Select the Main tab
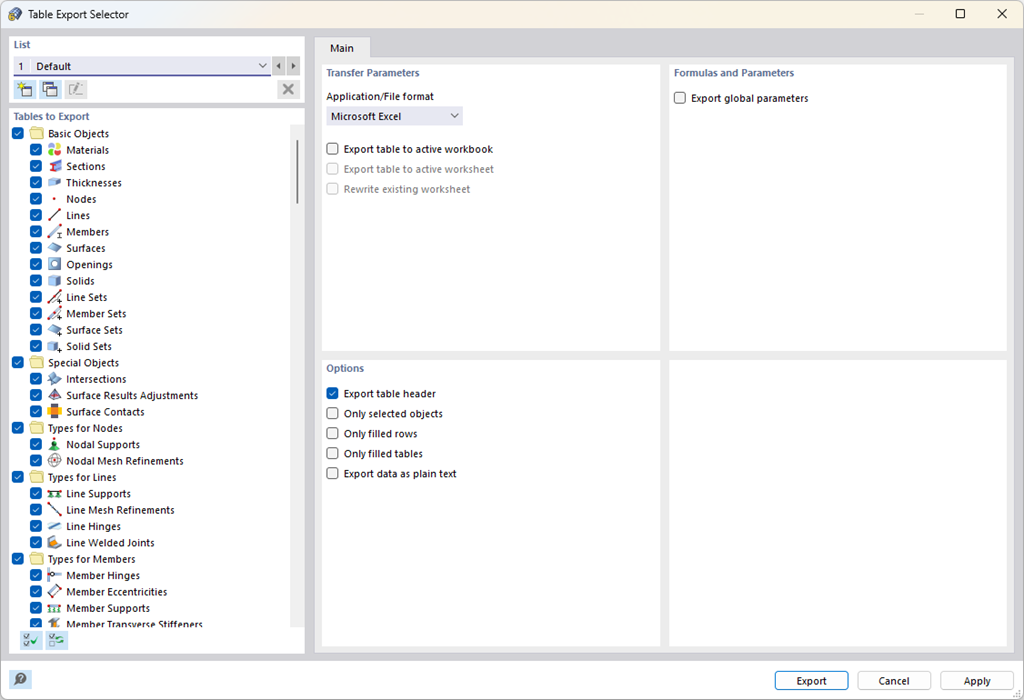Viewport: 1024px width, 700px height. coord(342,47)
